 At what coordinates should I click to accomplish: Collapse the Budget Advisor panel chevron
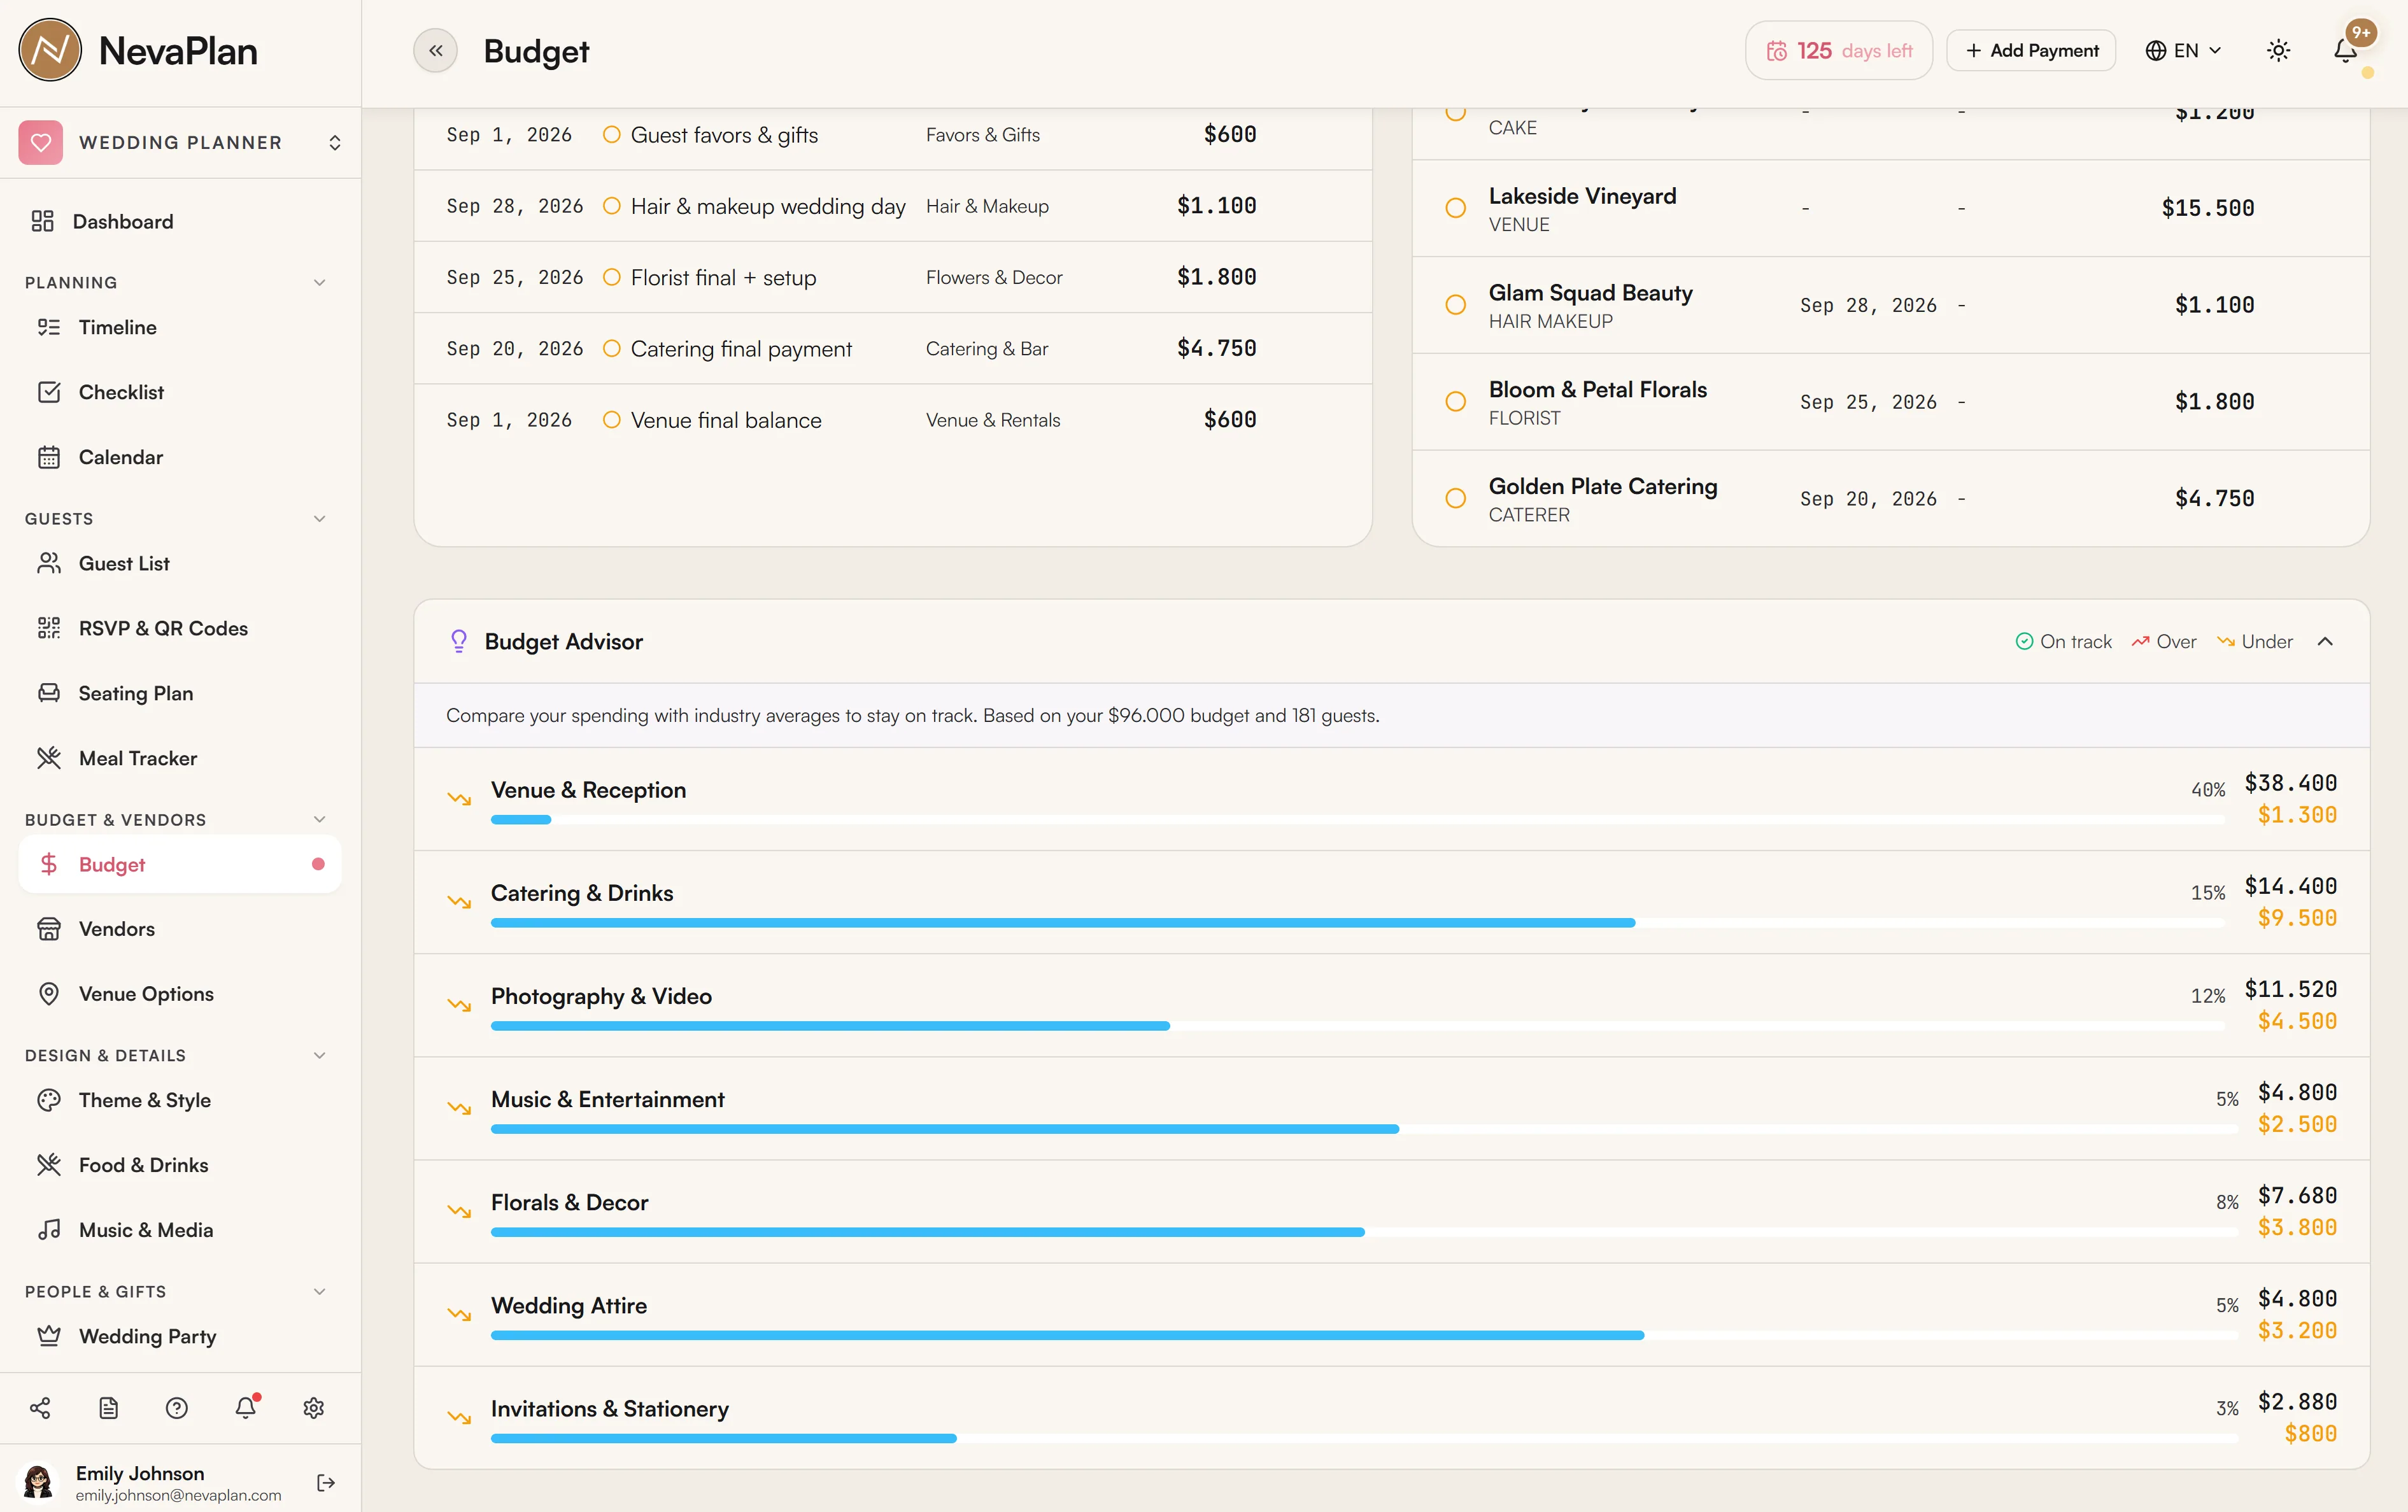click(2325, 642)
